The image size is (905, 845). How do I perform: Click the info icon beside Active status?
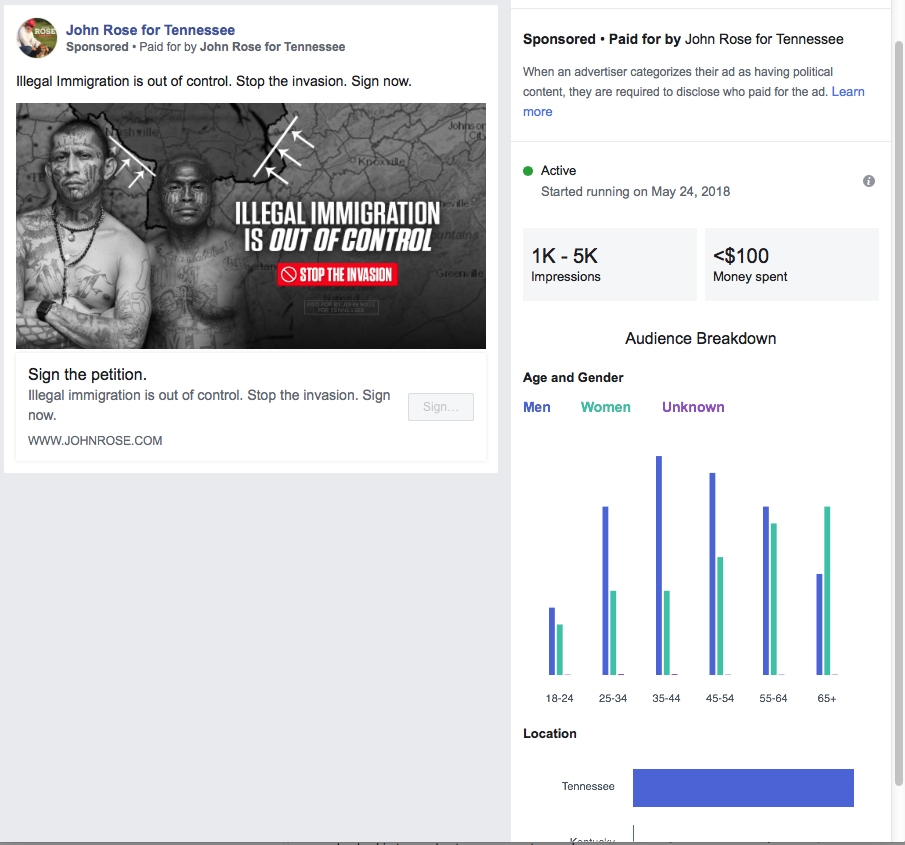pos(869,181)
